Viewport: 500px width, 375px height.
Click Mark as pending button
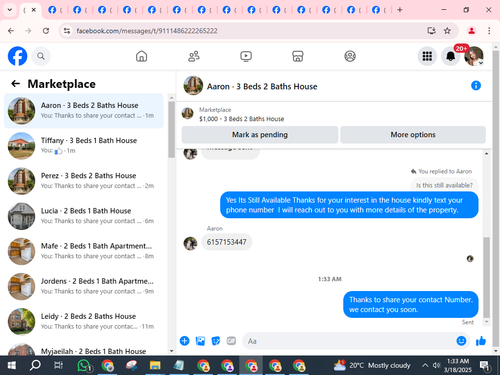(x=260, y=135)
